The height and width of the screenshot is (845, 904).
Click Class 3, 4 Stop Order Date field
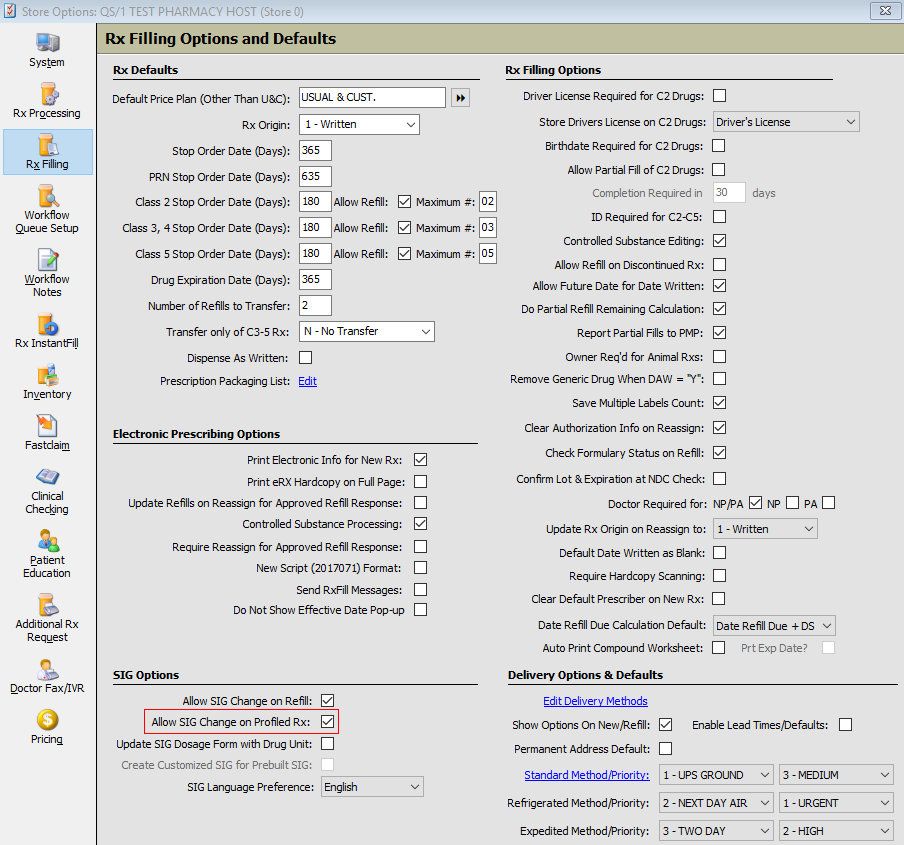(x=315, y=228)
